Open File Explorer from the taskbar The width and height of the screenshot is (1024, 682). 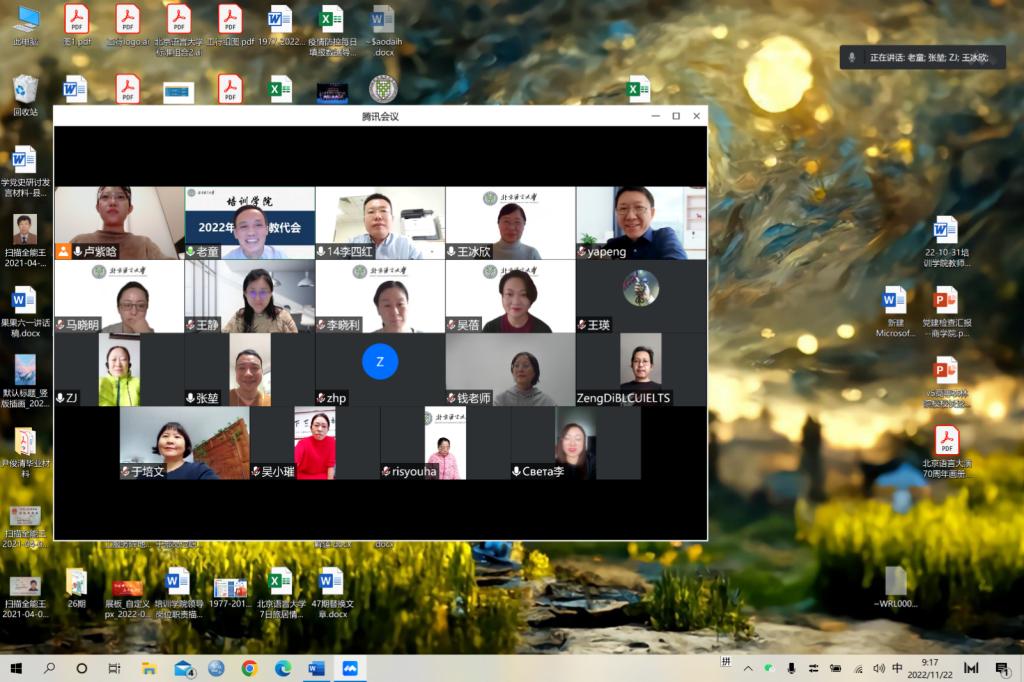tap(149, 668)
